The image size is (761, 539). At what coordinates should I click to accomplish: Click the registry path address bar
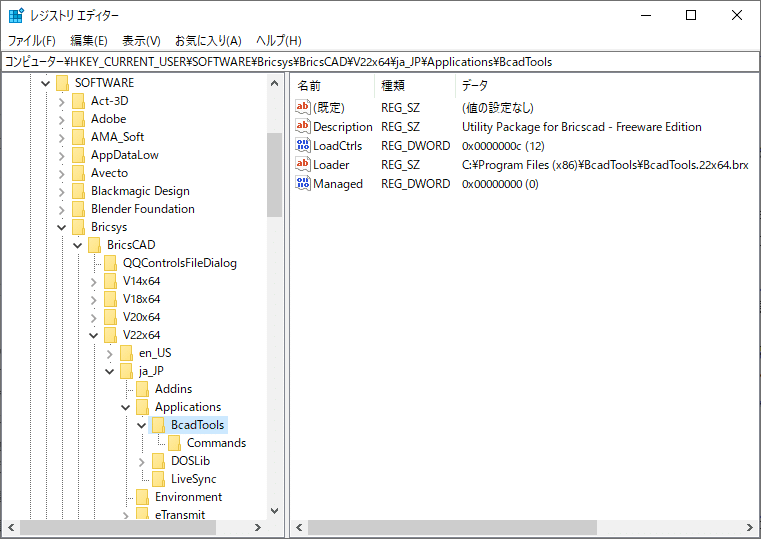pos(380,62)
